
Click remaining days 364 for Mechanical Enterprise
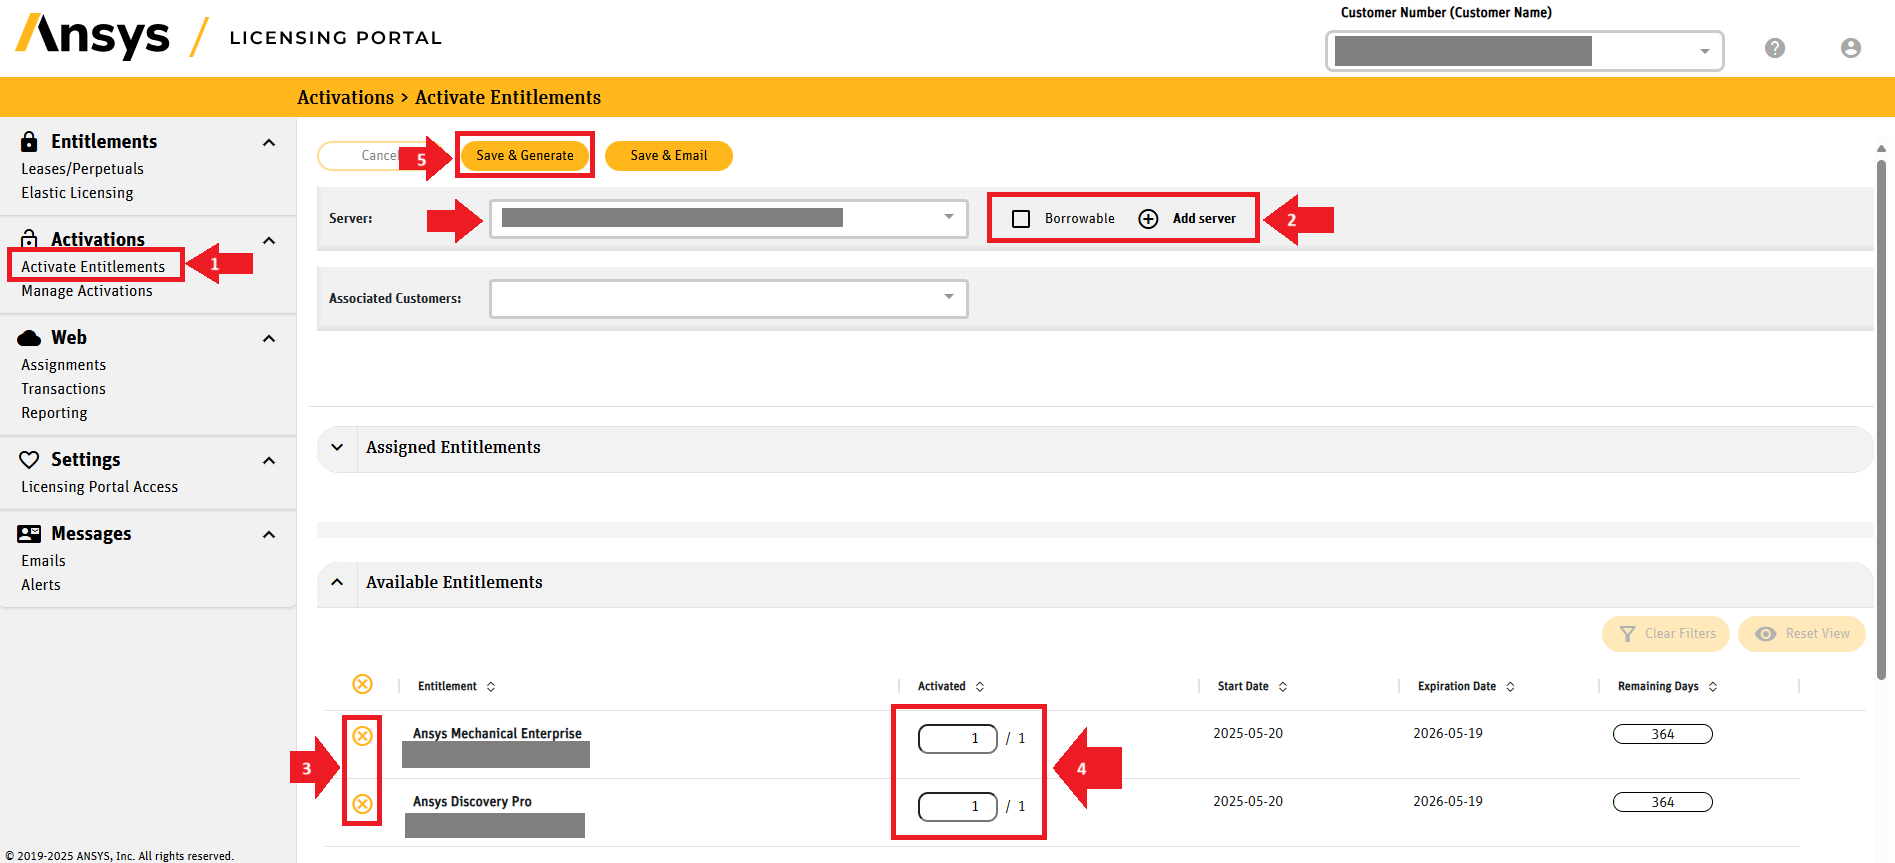click(1663, 734)
